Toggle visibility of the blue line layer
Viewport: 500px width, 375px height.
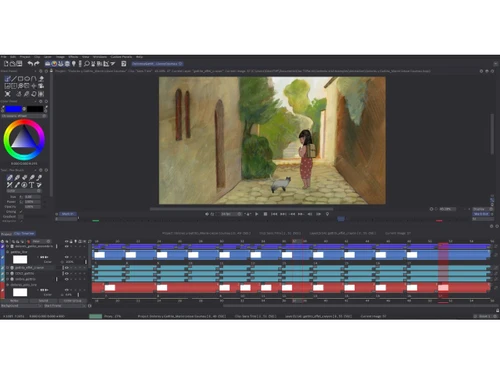tap(66, 257)
